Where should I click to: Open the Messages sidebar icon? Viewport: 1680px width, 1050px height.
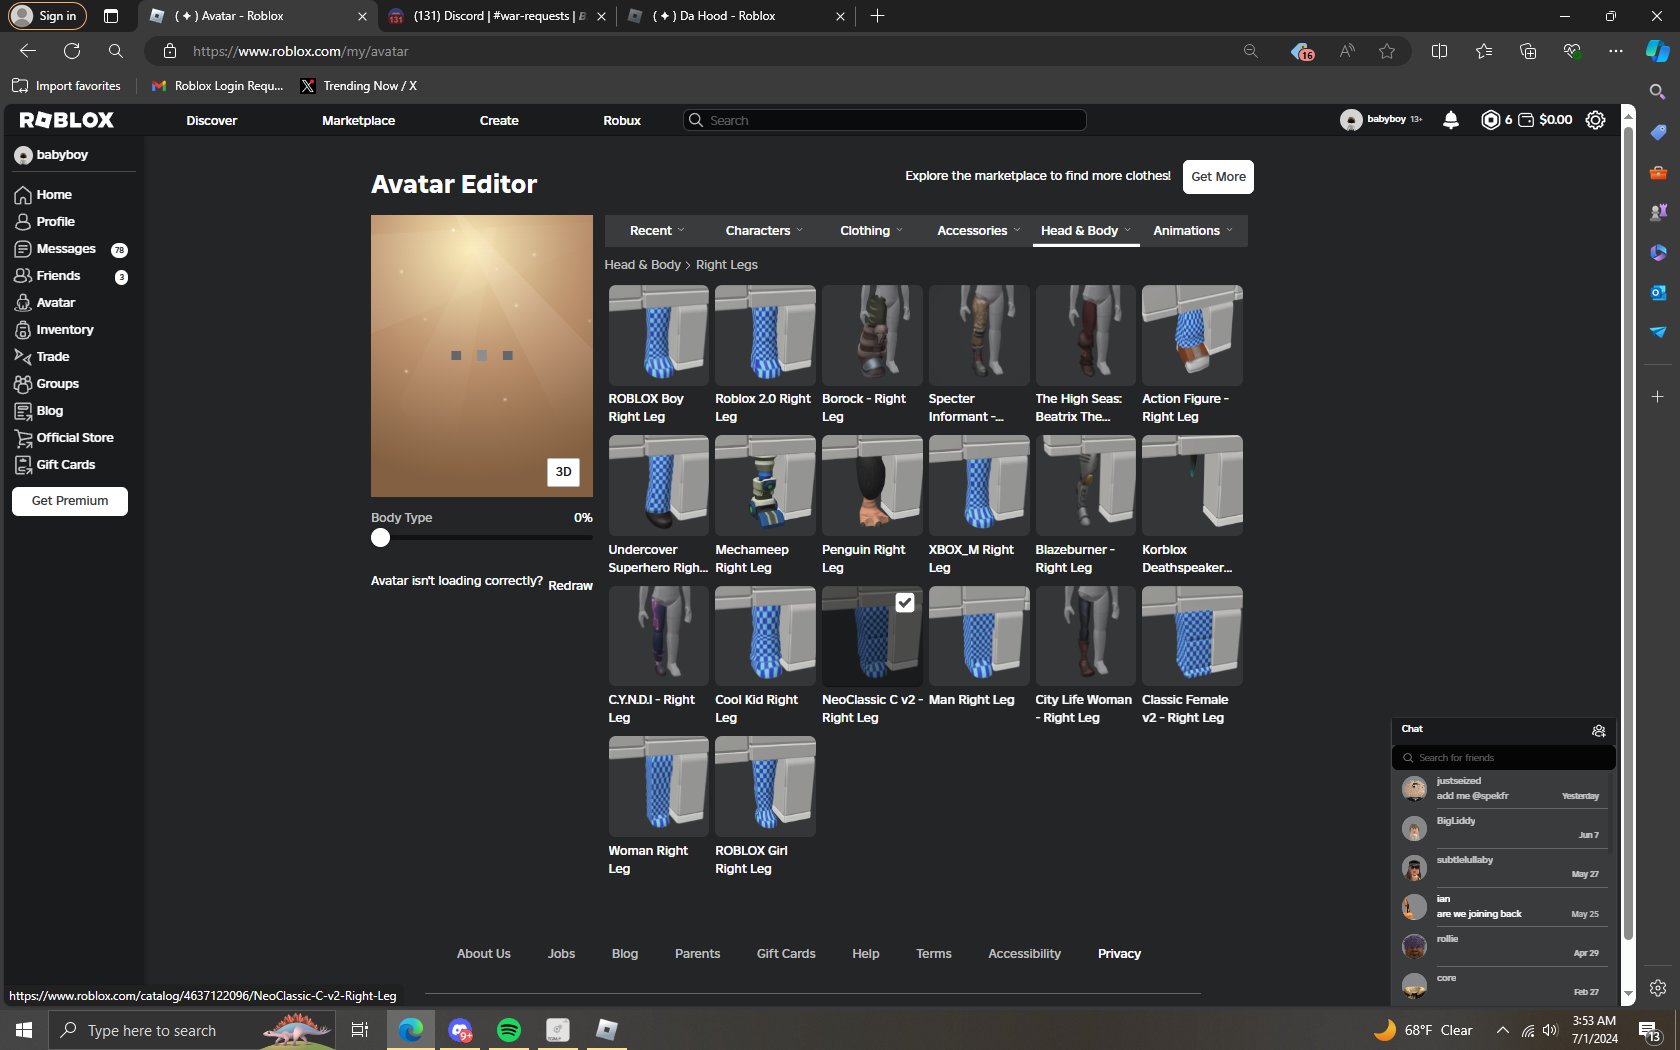[x=23, y=249]
